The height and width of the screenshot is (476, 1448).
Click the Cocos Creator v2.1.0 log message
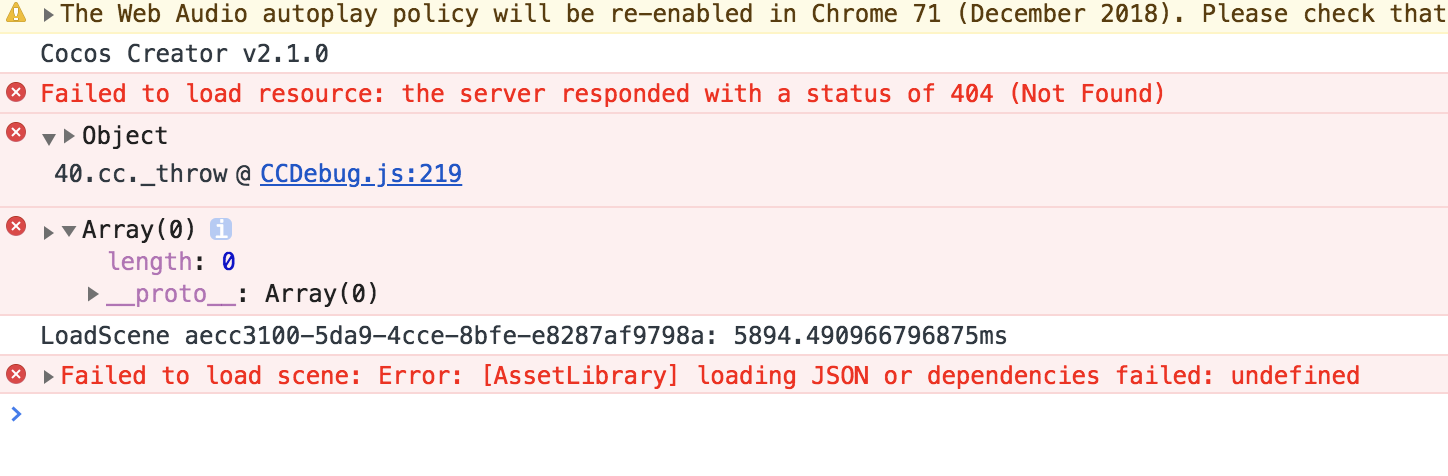point(184,54)
